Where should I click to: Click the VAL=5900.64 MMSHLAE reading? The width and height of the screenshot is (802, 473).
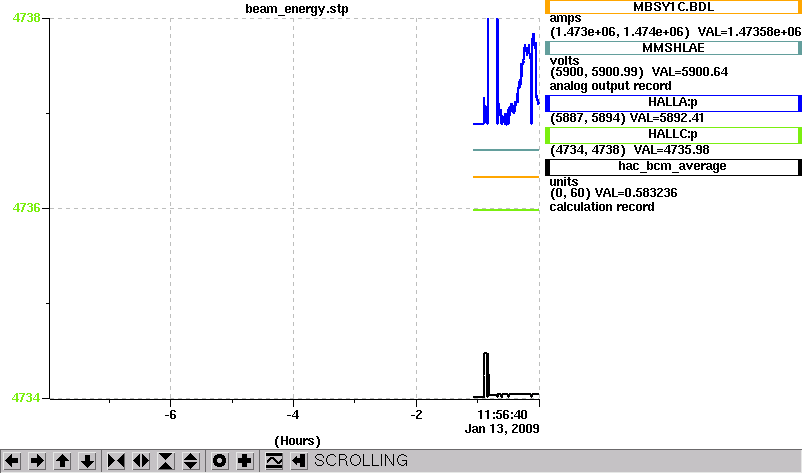(x=689, y=72)
